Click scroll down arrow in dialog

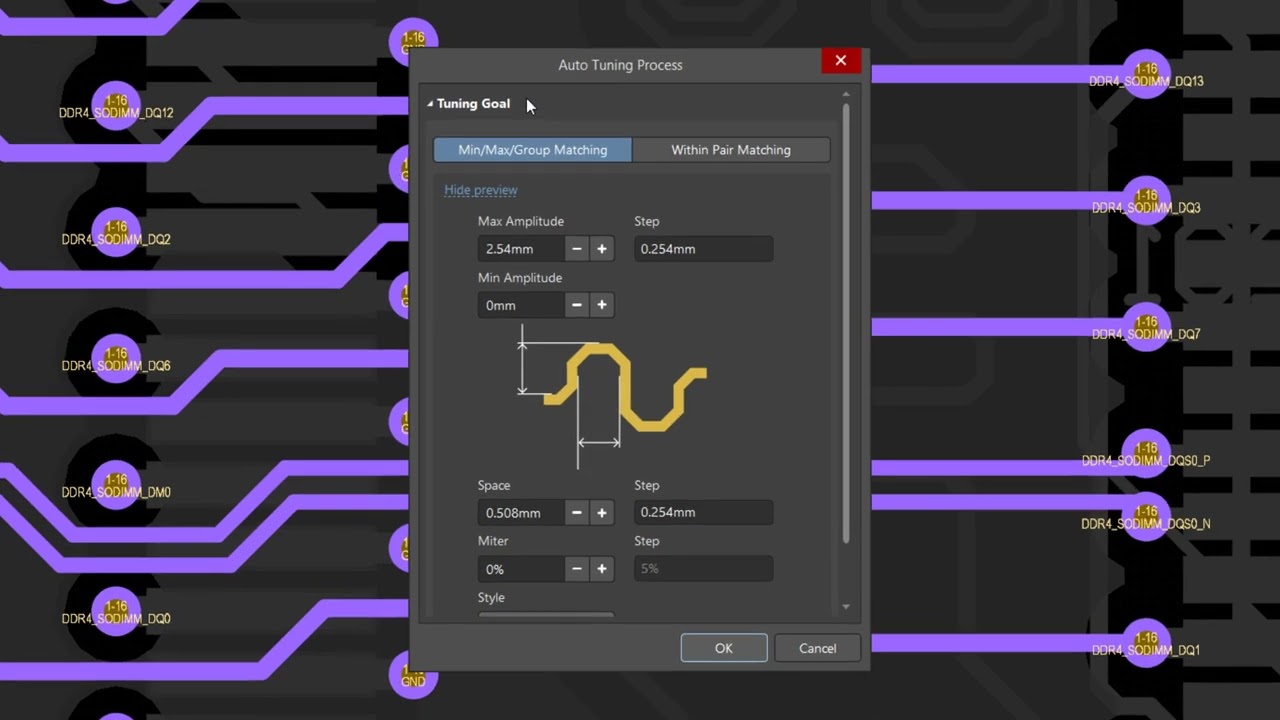click(846, 607)
